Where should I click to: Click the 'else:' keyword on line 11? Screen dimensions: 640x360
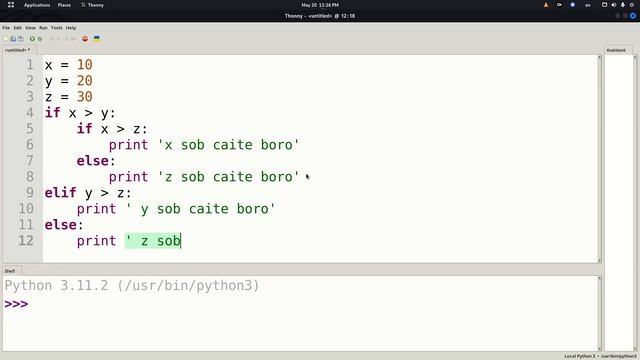pyautogui.click(x=64, y=225)
